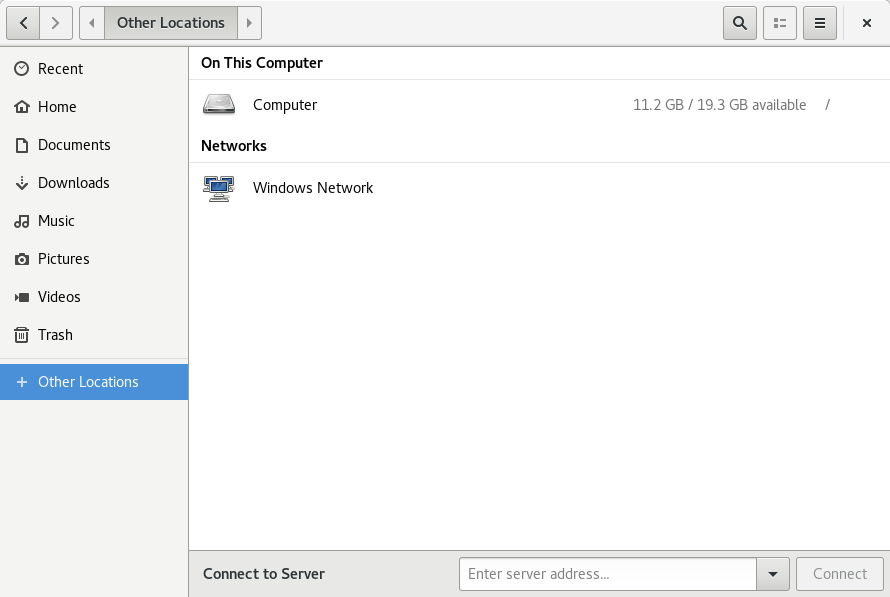890x597 pixels.
Task: Open the Windows Network icon
Action: coord(219,188)
